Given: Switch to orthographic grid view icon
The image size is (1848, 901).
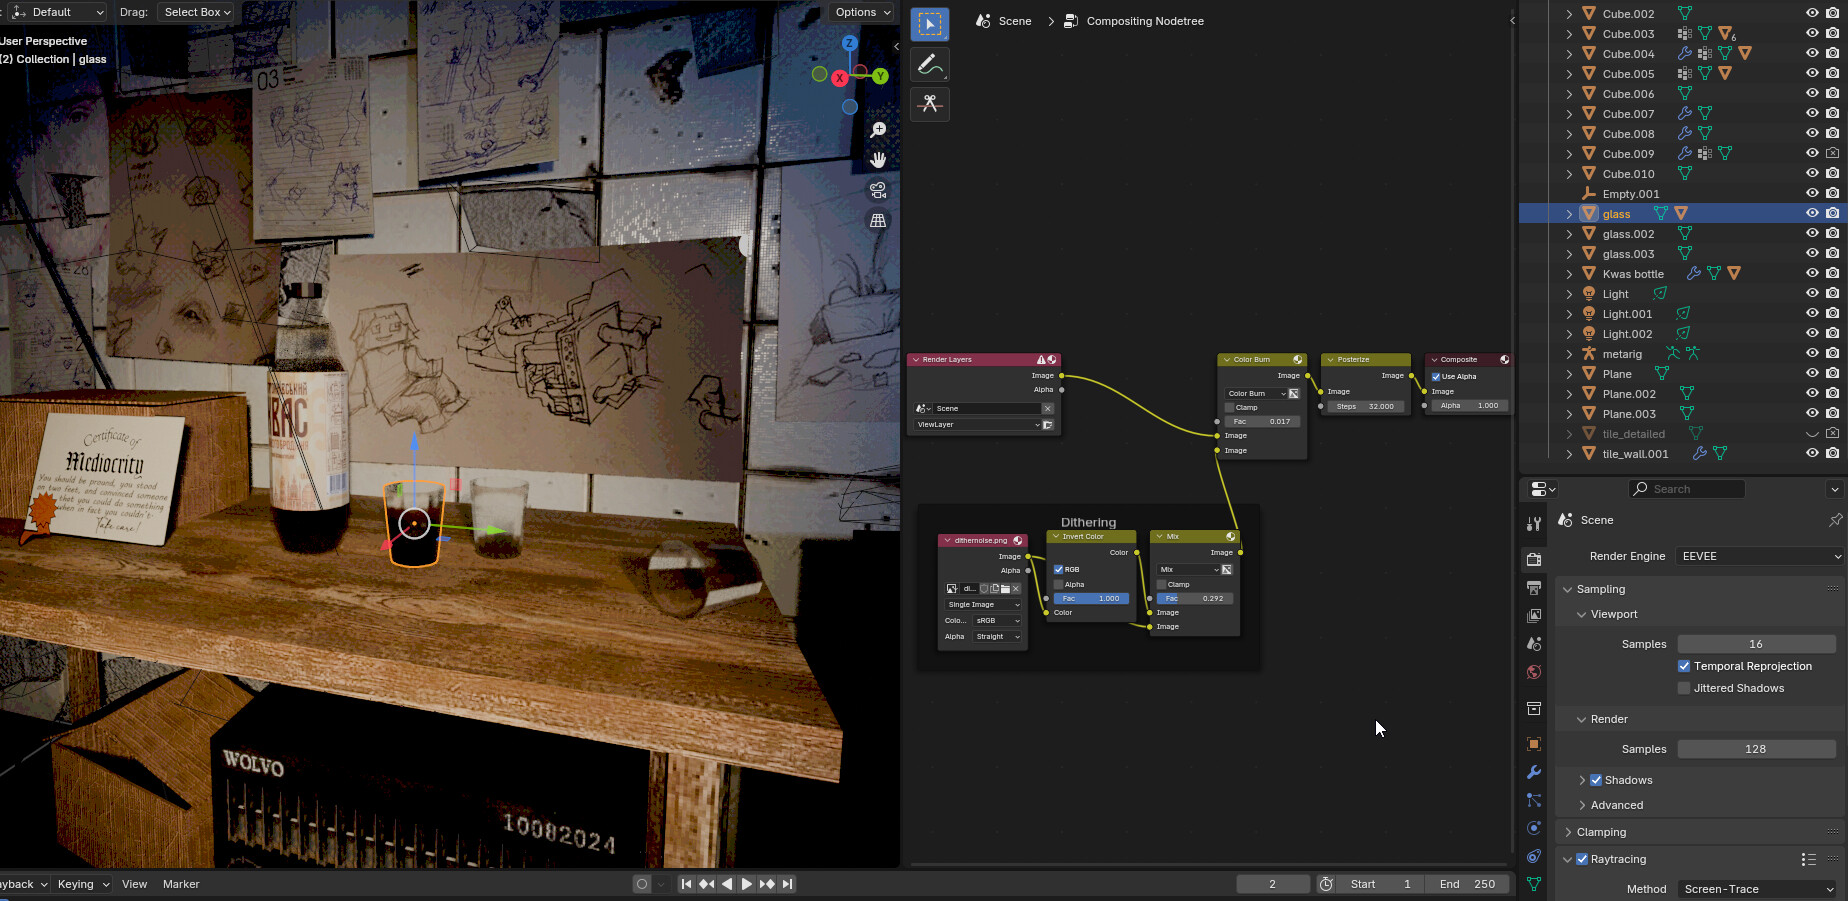Looking at the screenshot, I should click(x=878, y=220).
